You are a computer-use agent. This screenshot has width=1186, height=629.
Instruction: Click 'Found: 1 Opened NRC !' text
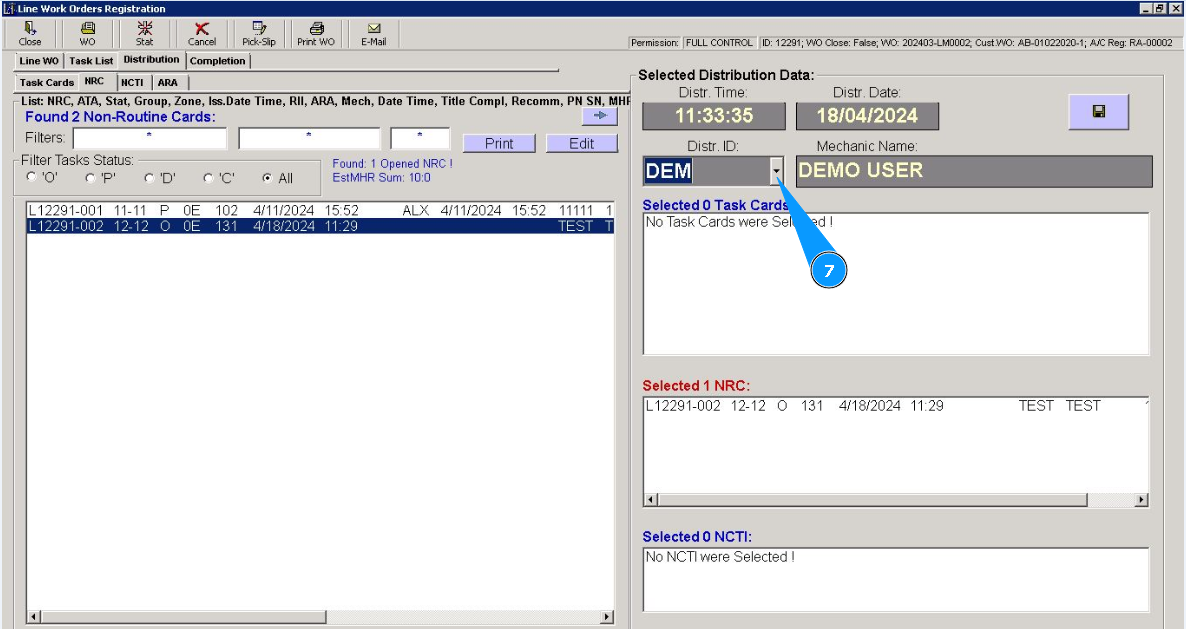click(x=393, y=163)
